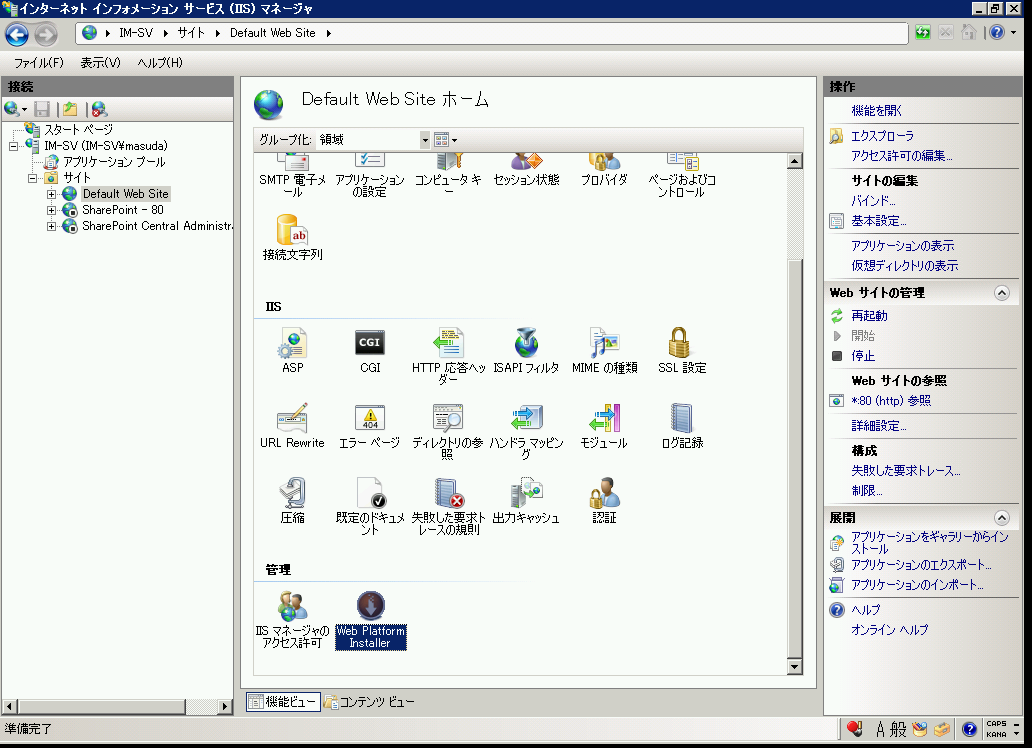Switch to the コンテンツ ビュー tab
This screenshot has width=1032, height=748.
tap(369, 702)
